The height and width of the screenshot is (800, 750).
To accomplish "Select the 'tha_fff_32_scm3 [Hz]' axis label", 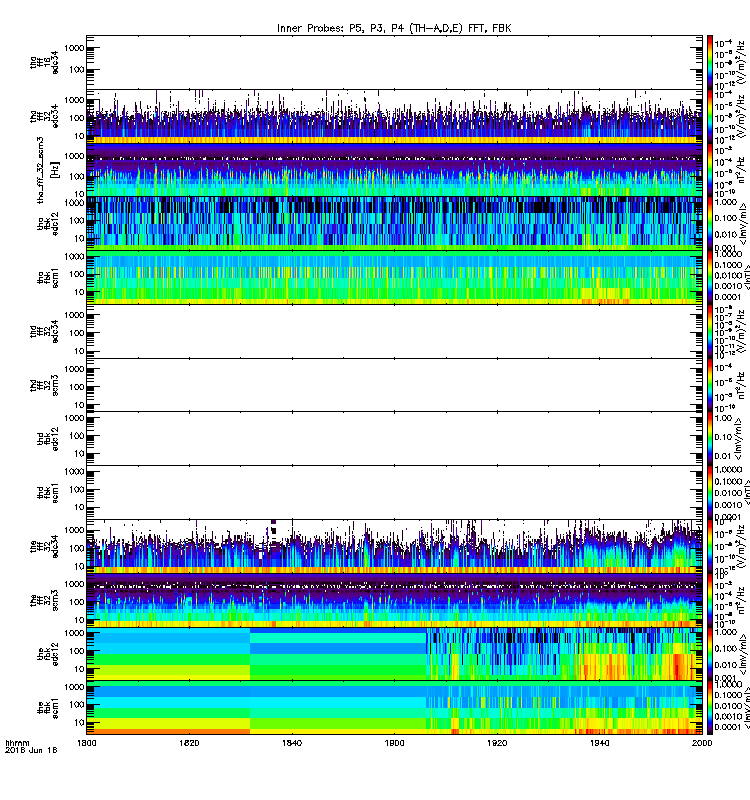I will point(47,170).
